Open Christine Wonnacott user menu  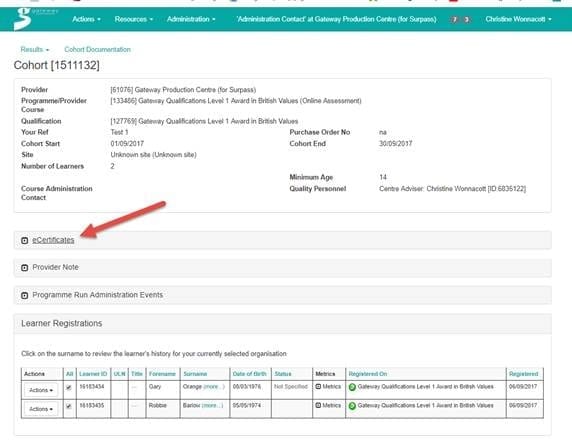point(518,19)
